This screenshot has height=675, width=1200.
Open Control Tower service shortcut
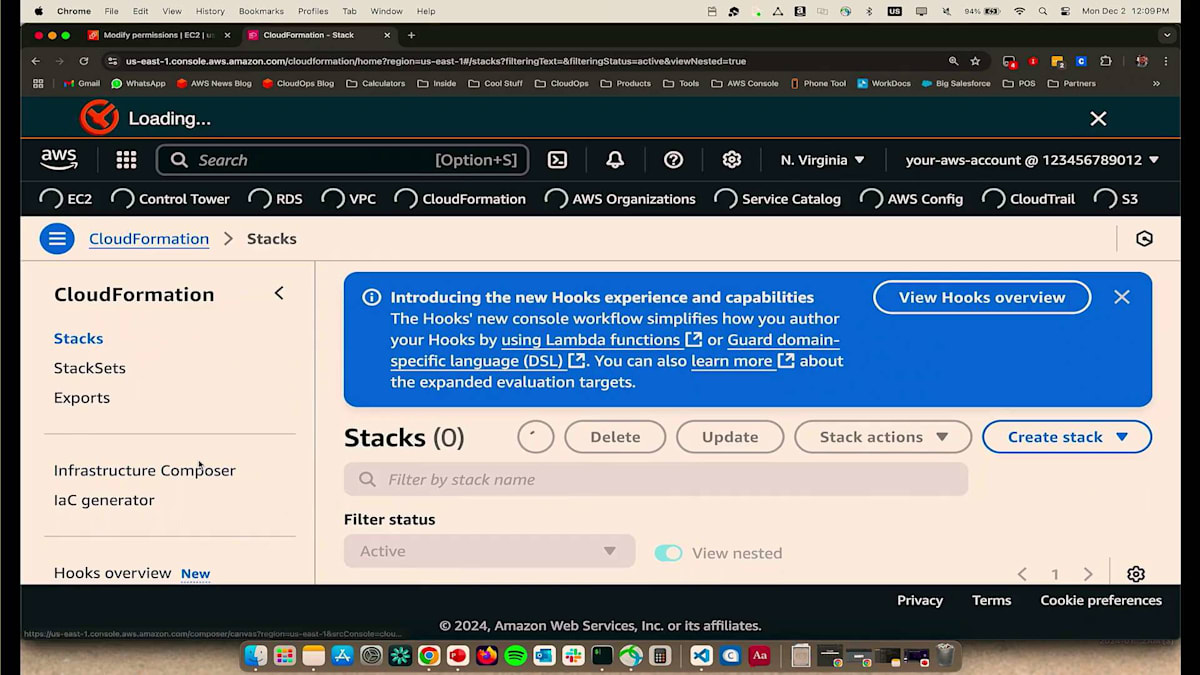click(170, 199)
